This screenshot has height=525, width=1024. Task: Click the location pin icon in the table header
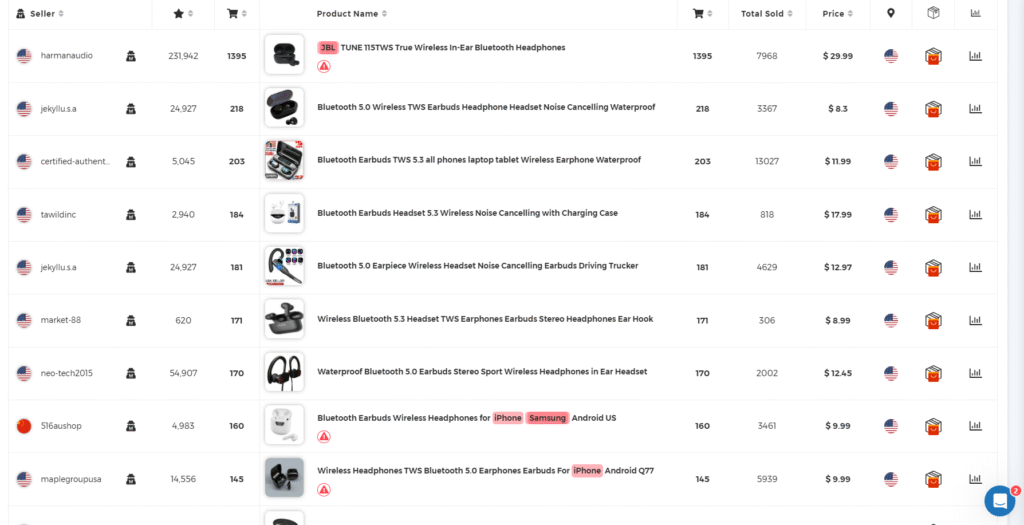(x=890, y=13)
